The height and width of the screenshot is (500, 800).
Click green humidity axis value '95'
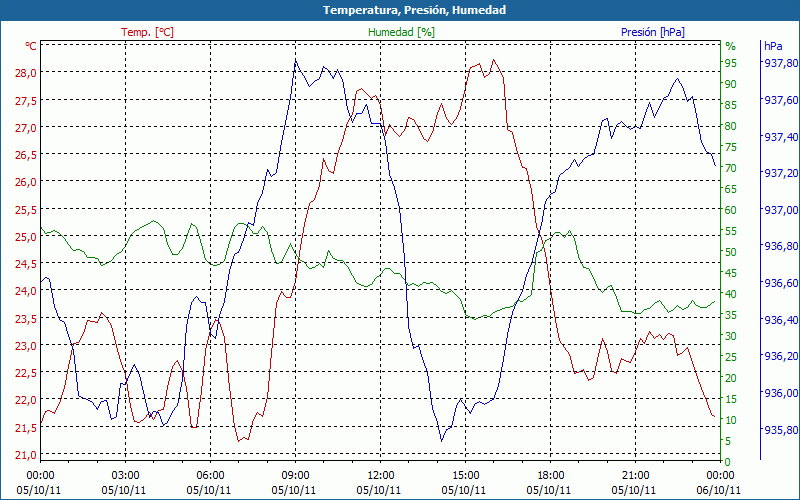(731, 63)
